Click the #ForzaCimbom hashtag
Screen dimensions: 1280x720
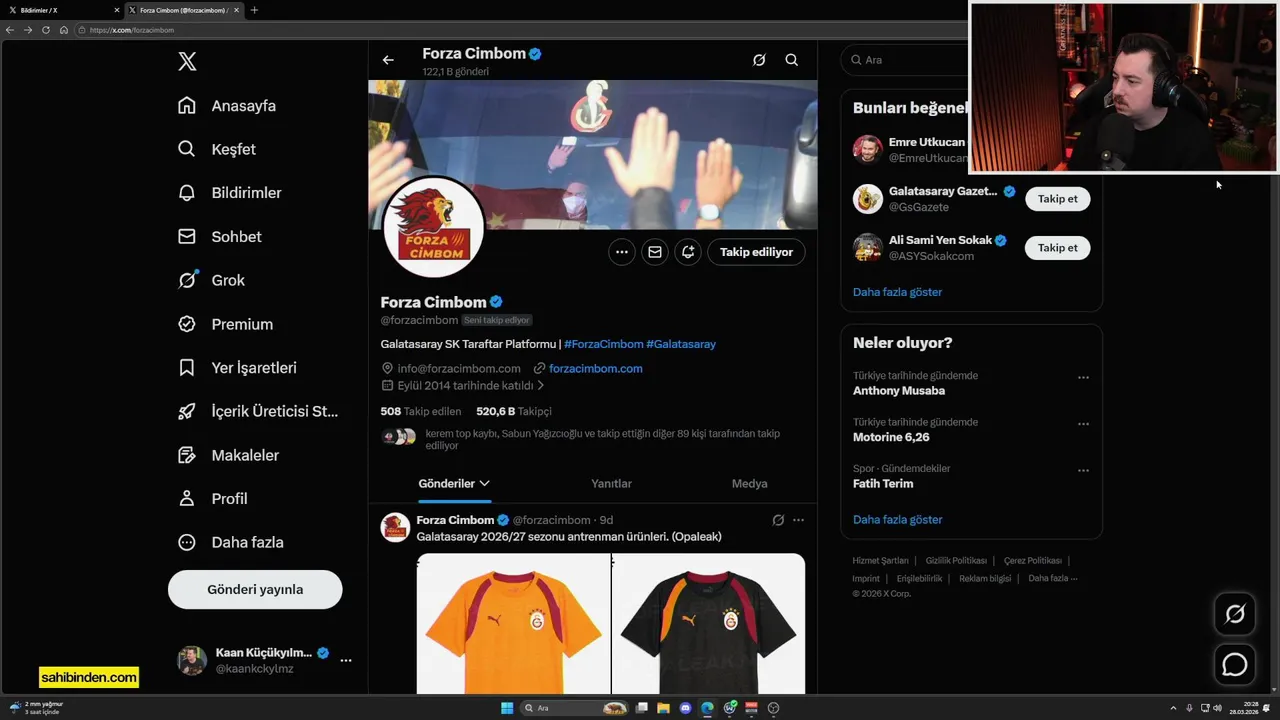click(x=604, y=344)
